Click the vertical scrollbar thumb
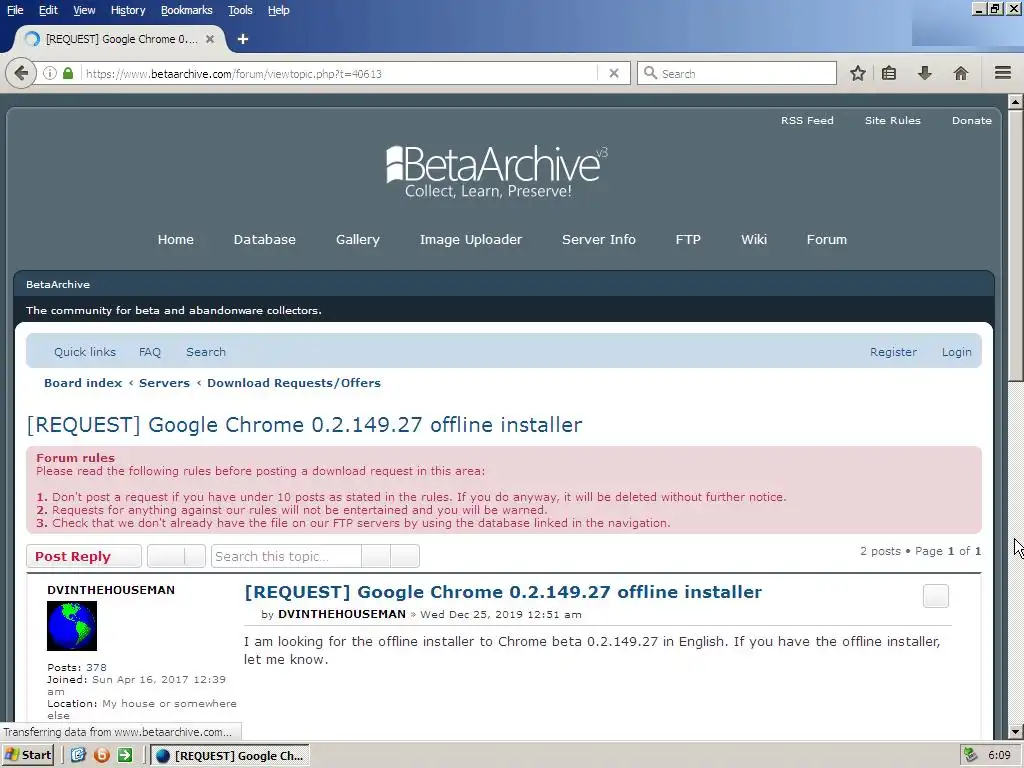This screenshot has width=1024, height=768. pos(1016,244)
